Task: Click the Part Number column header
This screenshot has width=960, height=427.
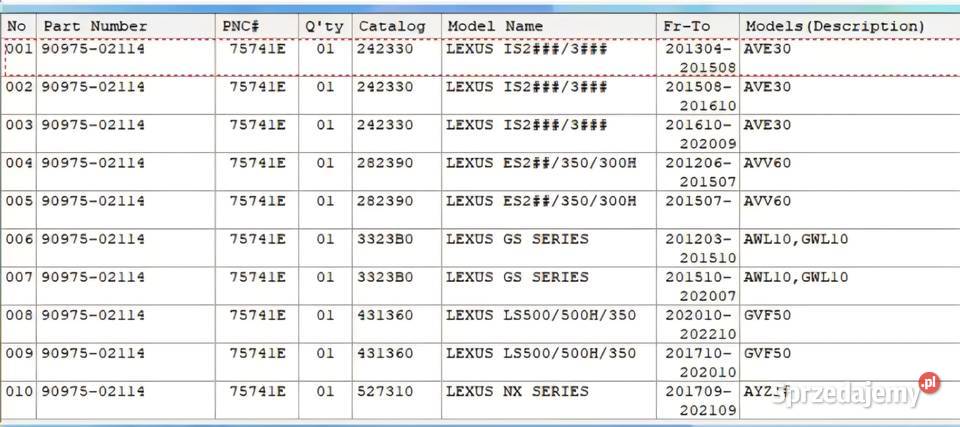Action: click(95, 26)
